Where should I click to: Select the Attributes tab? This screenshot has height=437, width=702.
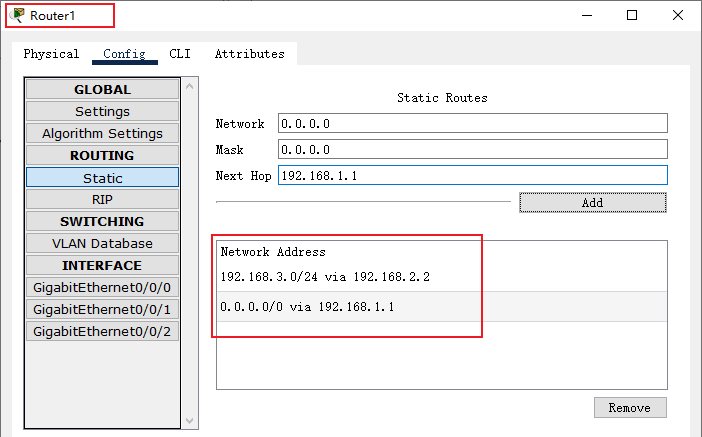(249, 54)
